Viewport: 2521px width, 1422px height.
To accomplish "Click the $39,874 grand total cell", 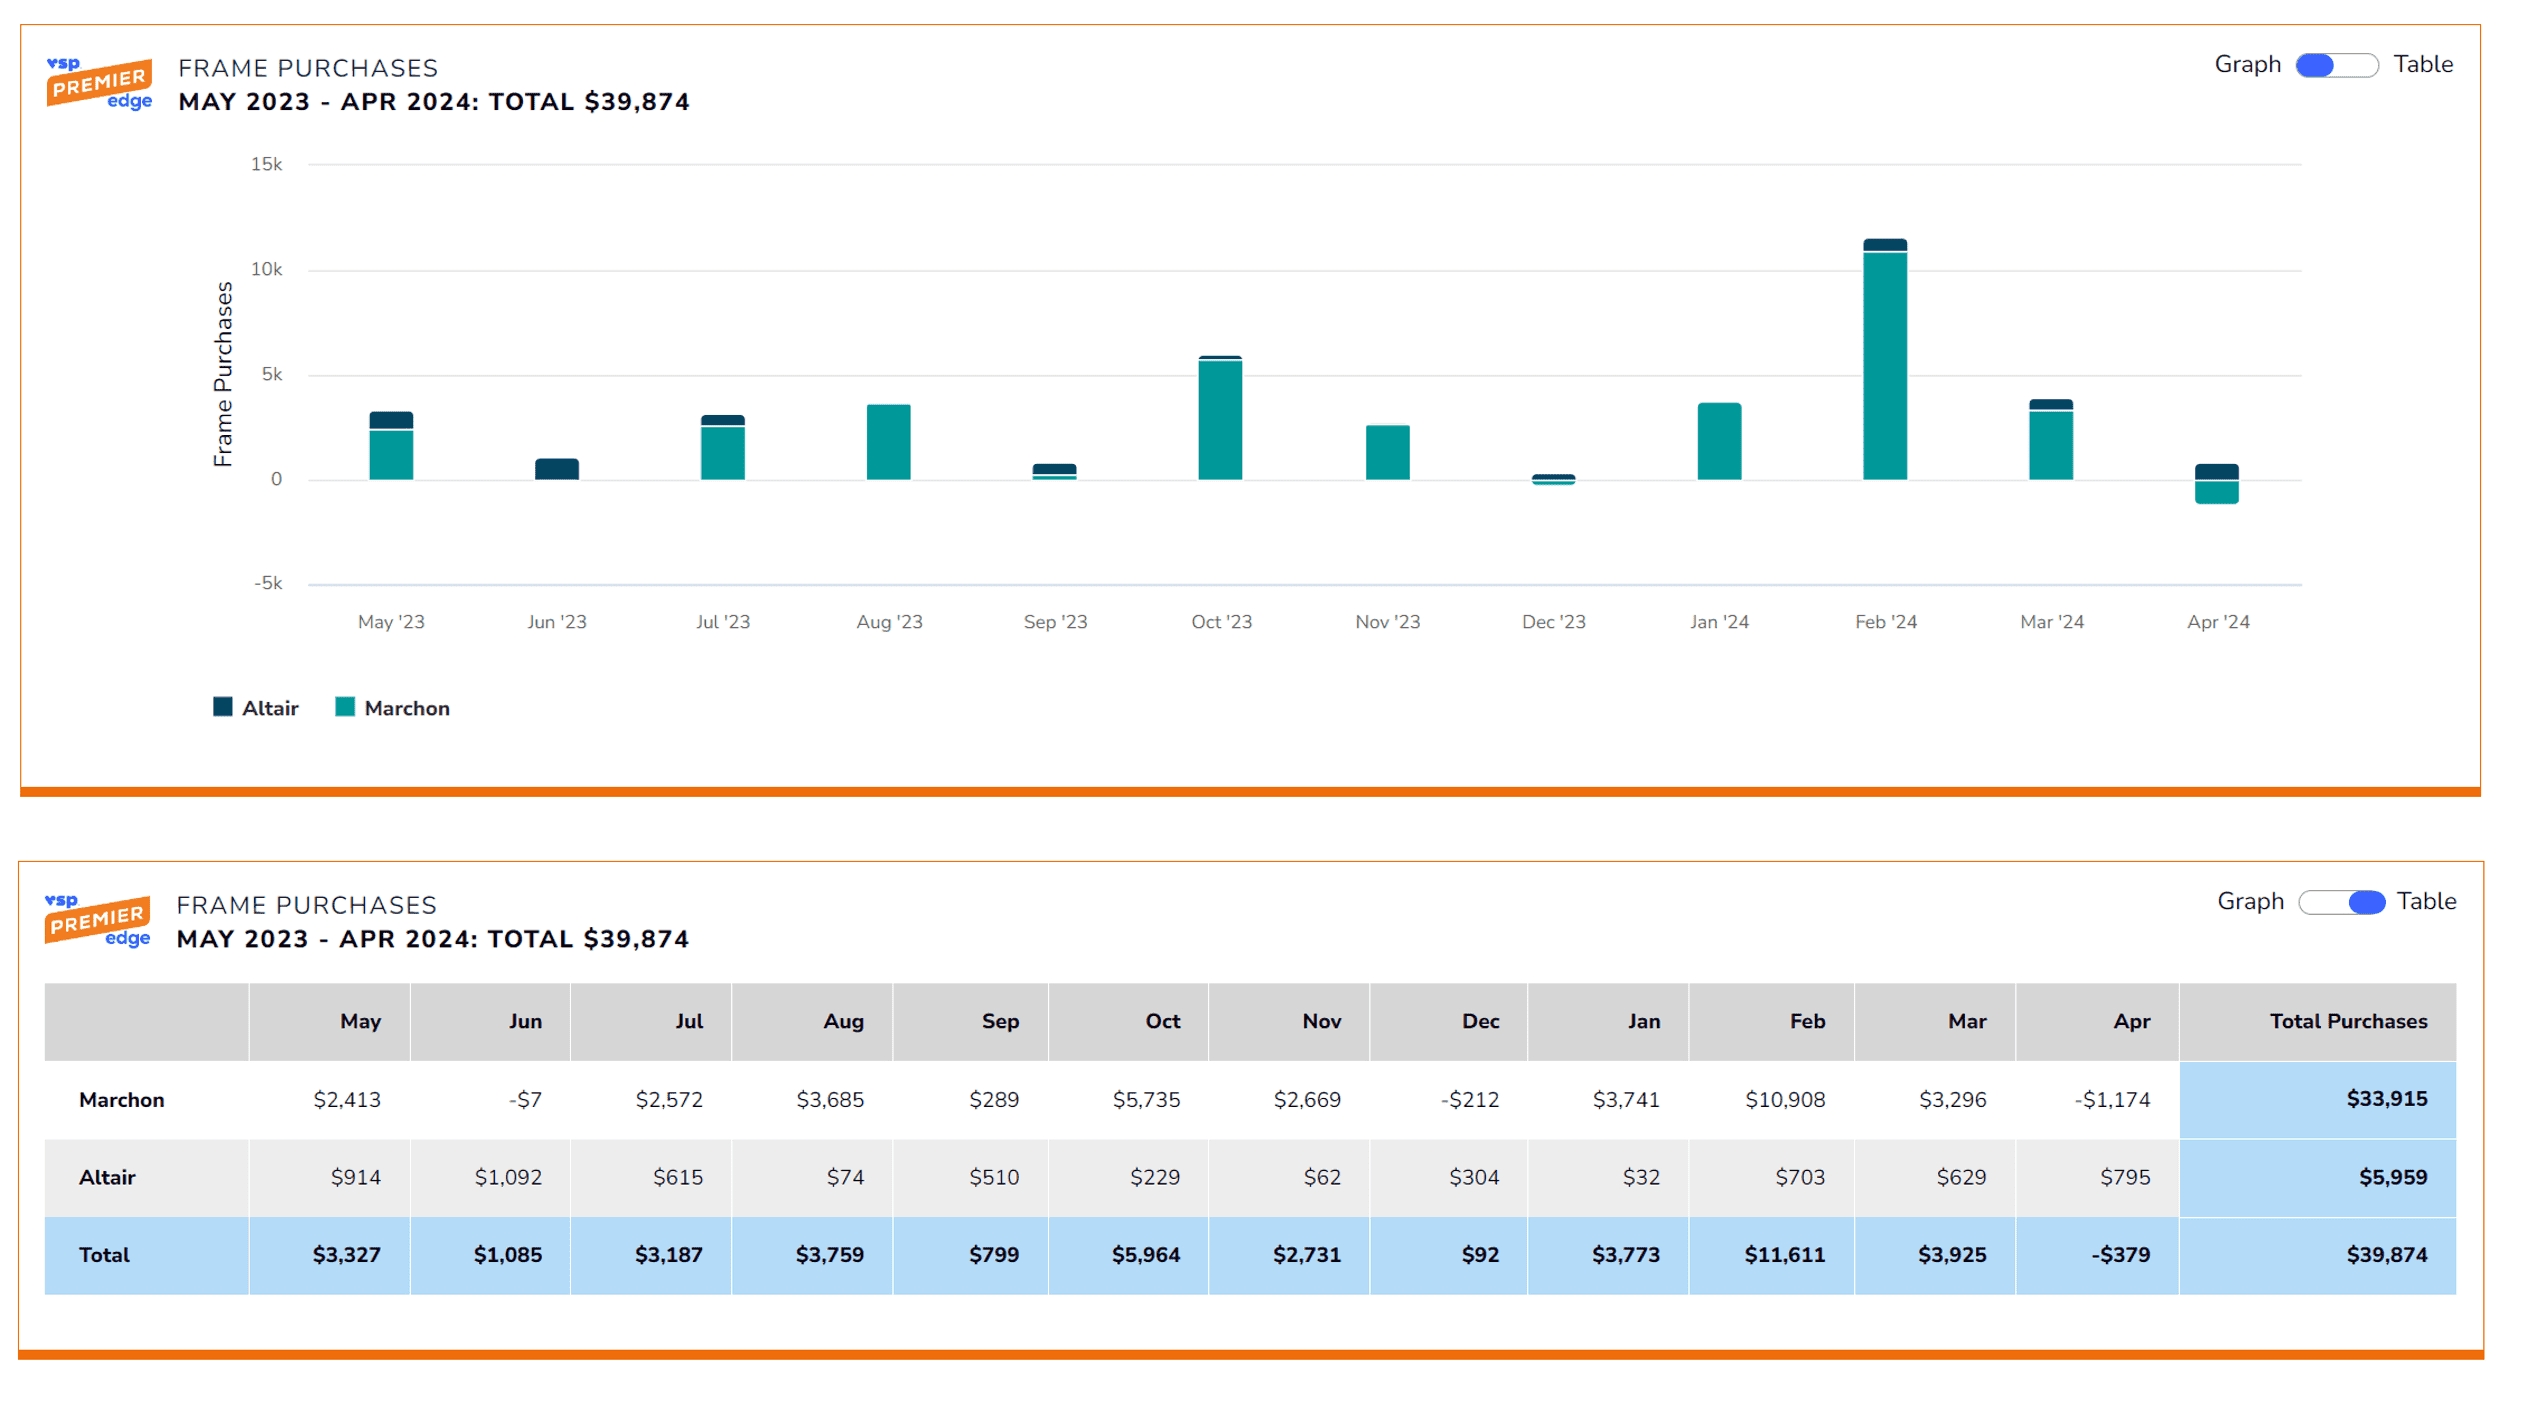I will pyautogui.click(x=2385, y=1255).
